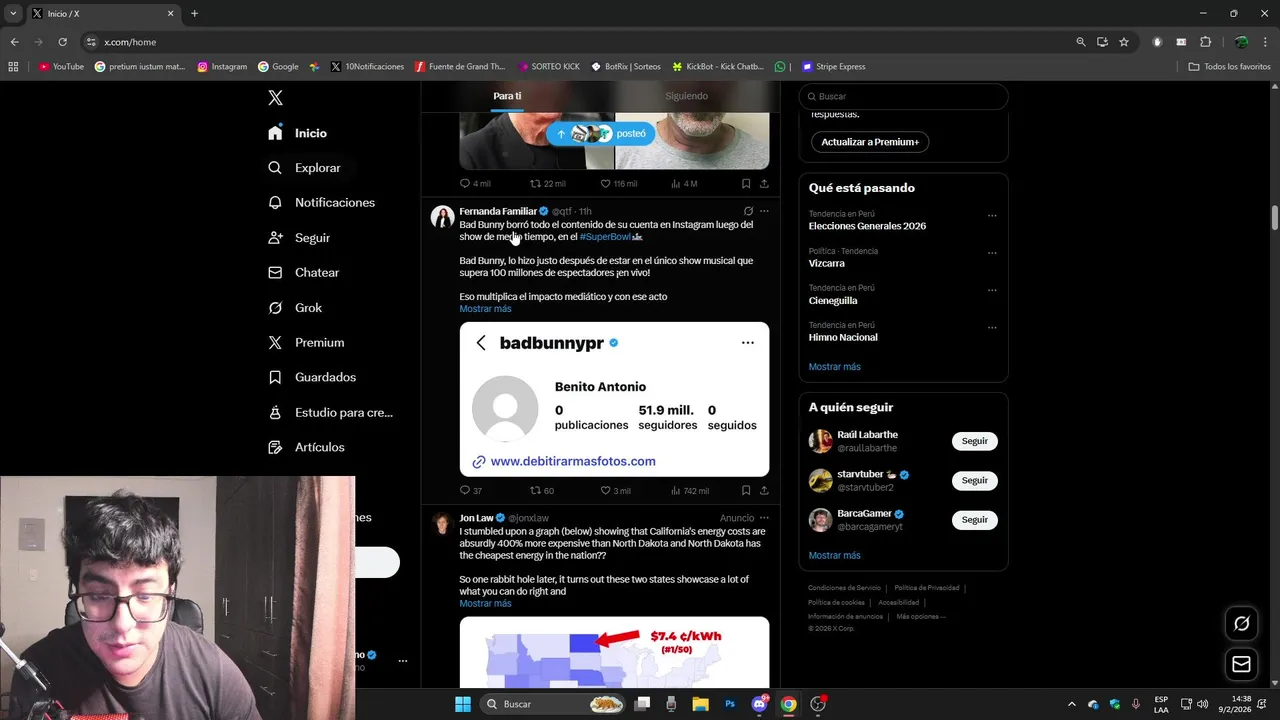Open Fernanda Familiar's profile avatar

tap(442, 217)
